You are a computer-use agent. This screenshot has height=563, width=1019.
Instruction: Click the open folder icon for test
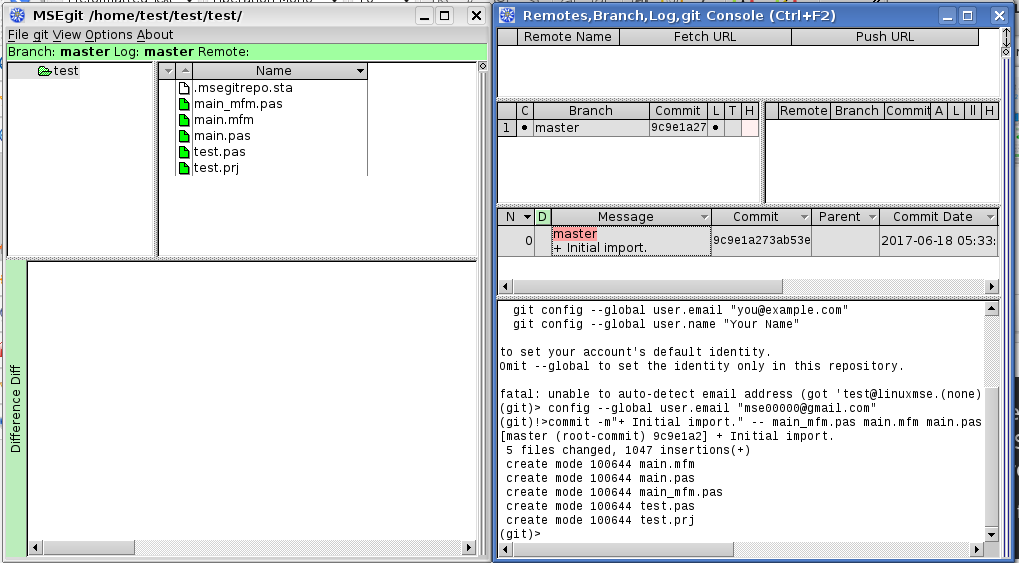[x=45, y=71]
